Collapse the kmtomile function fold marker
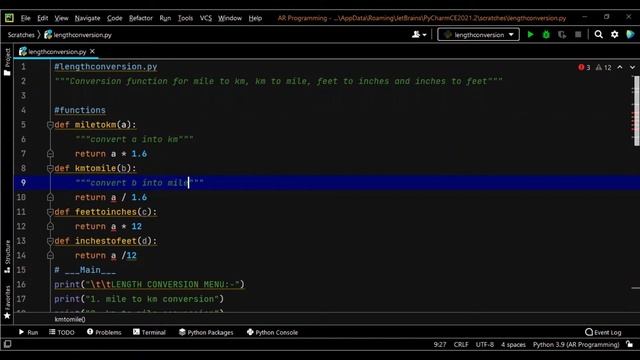Viewport: 640px width, 360px height. coord(50,168)
